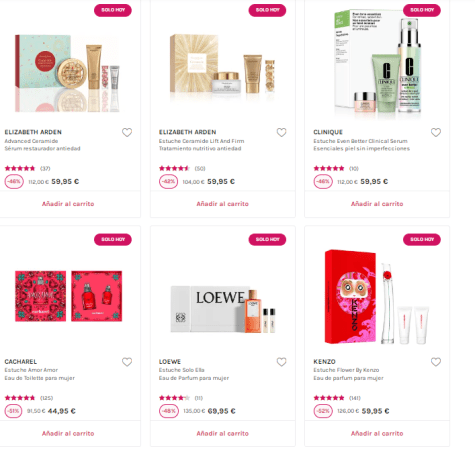This screenshot has height=449, width=475.
Task: Add Loewe Solo Ella to favorites heart
Action: pos(281,362)
